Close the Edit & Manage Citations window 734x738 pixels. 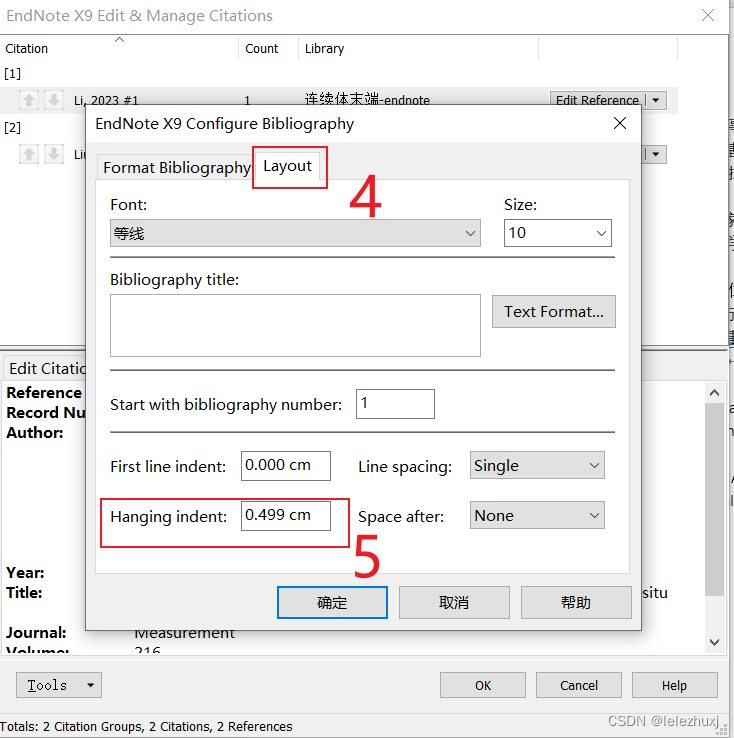[x=708, y=16]
